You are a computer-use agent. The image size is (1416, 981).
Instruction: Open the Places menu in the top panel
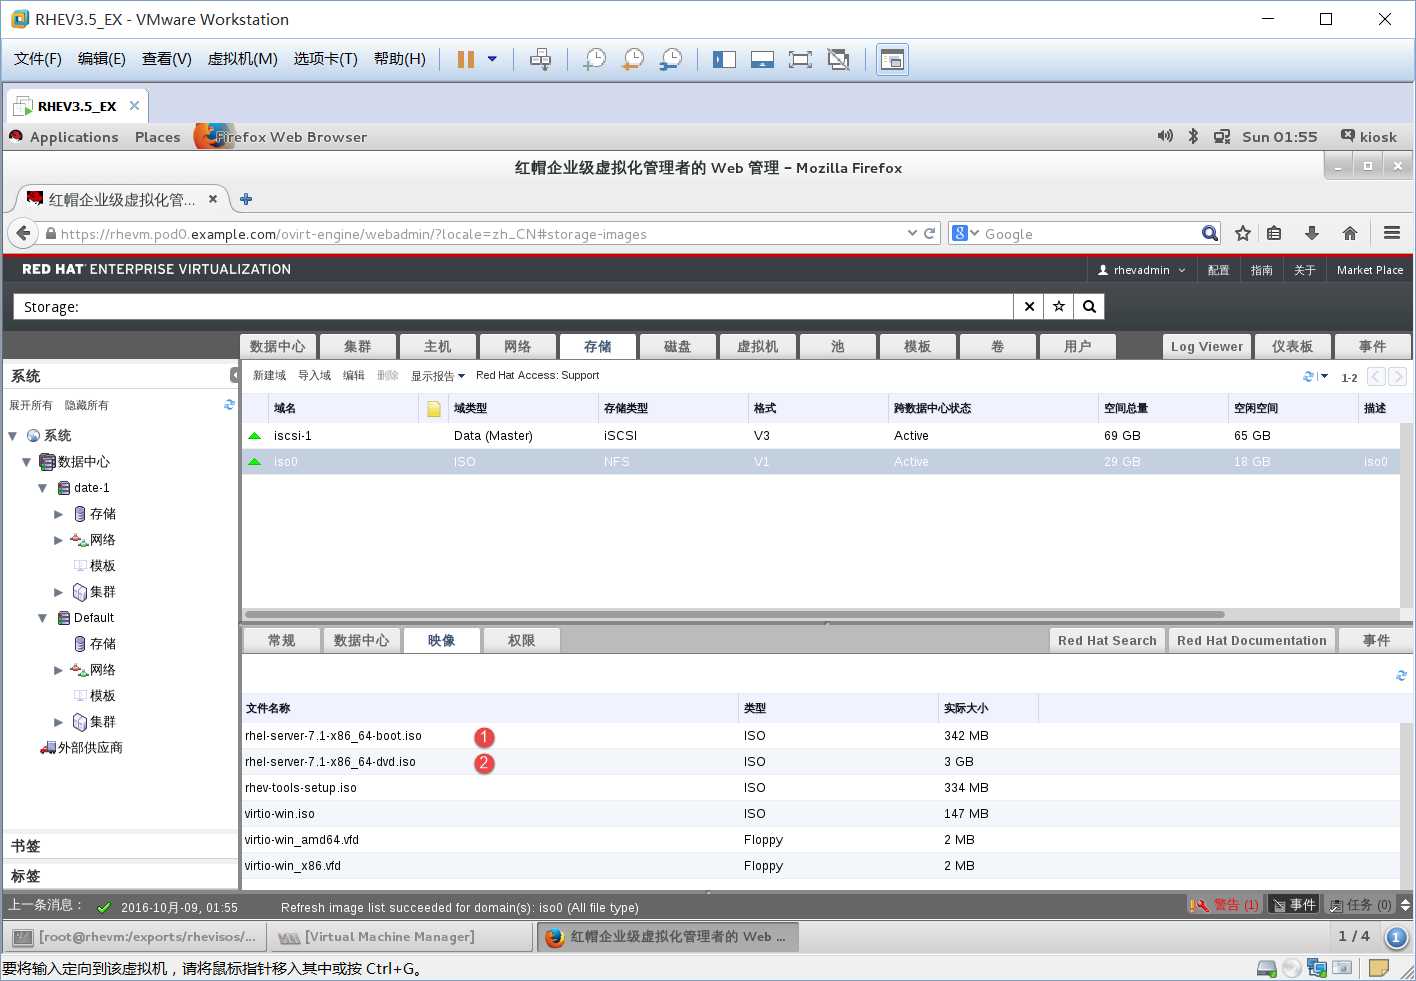coord(158,137)
